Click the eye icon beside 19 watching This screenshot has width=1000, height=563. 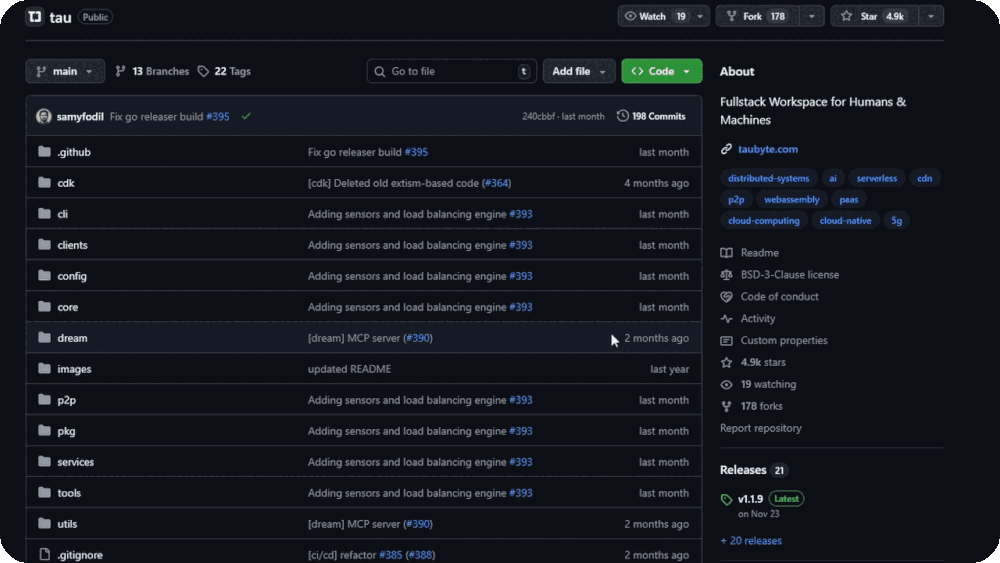click(x=726, y=384)
